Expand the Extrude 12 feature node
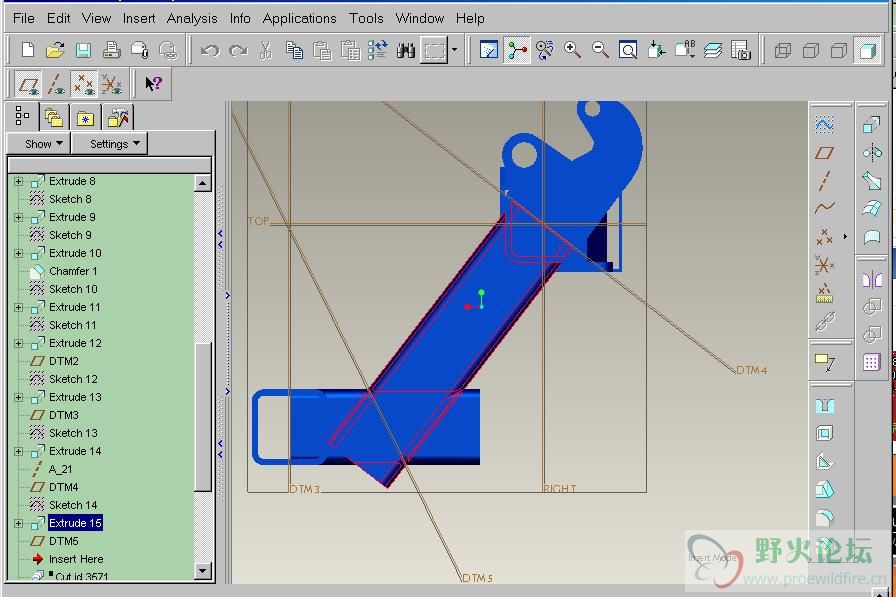The image size is (896, 597). pos(18,343)
